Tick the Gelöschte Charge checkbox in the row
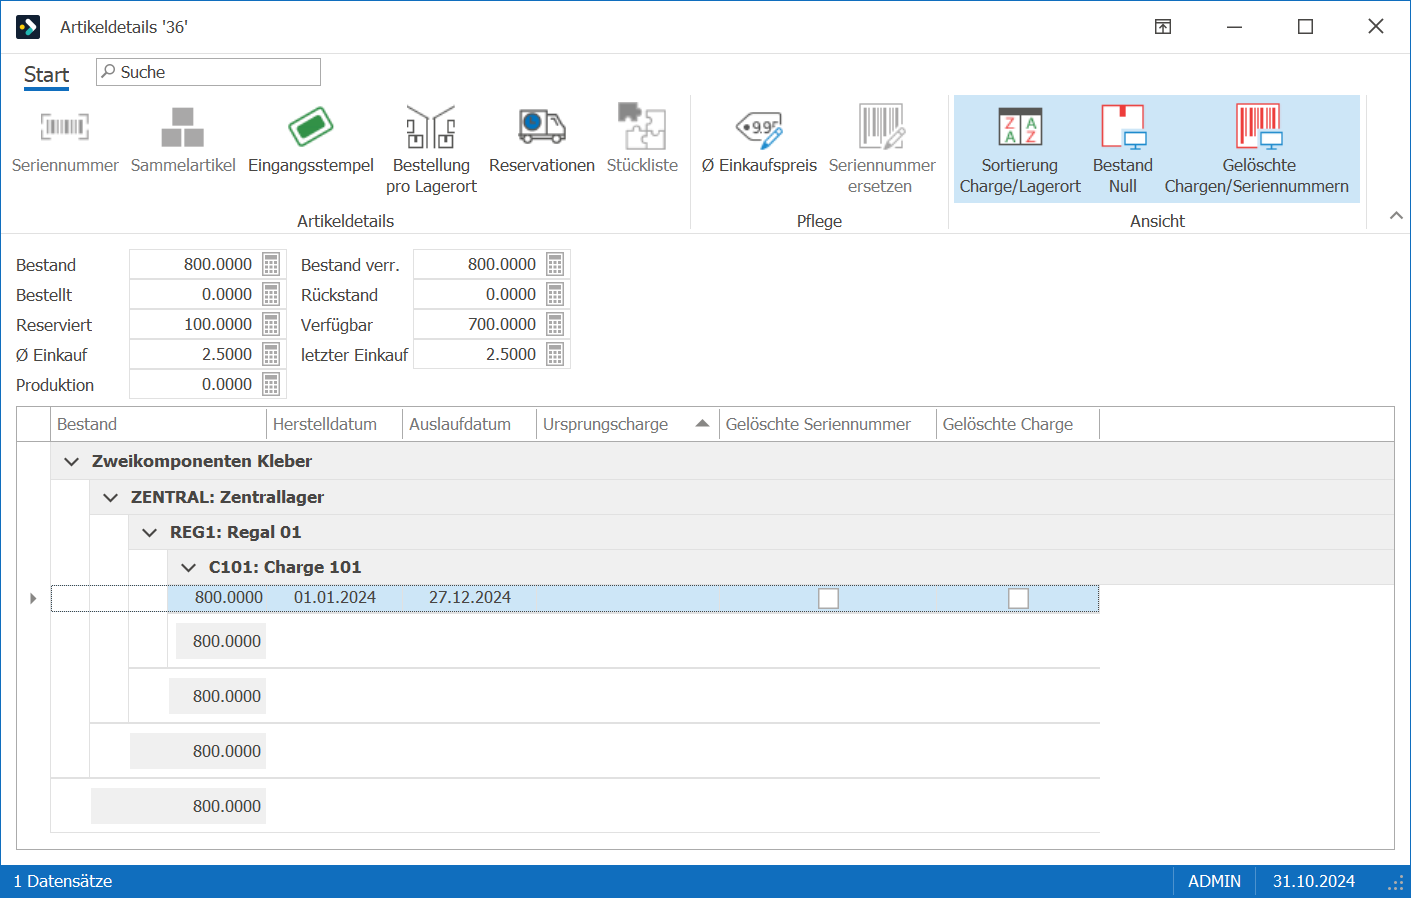This screenshot has width=1411, height=898. 1018,598
